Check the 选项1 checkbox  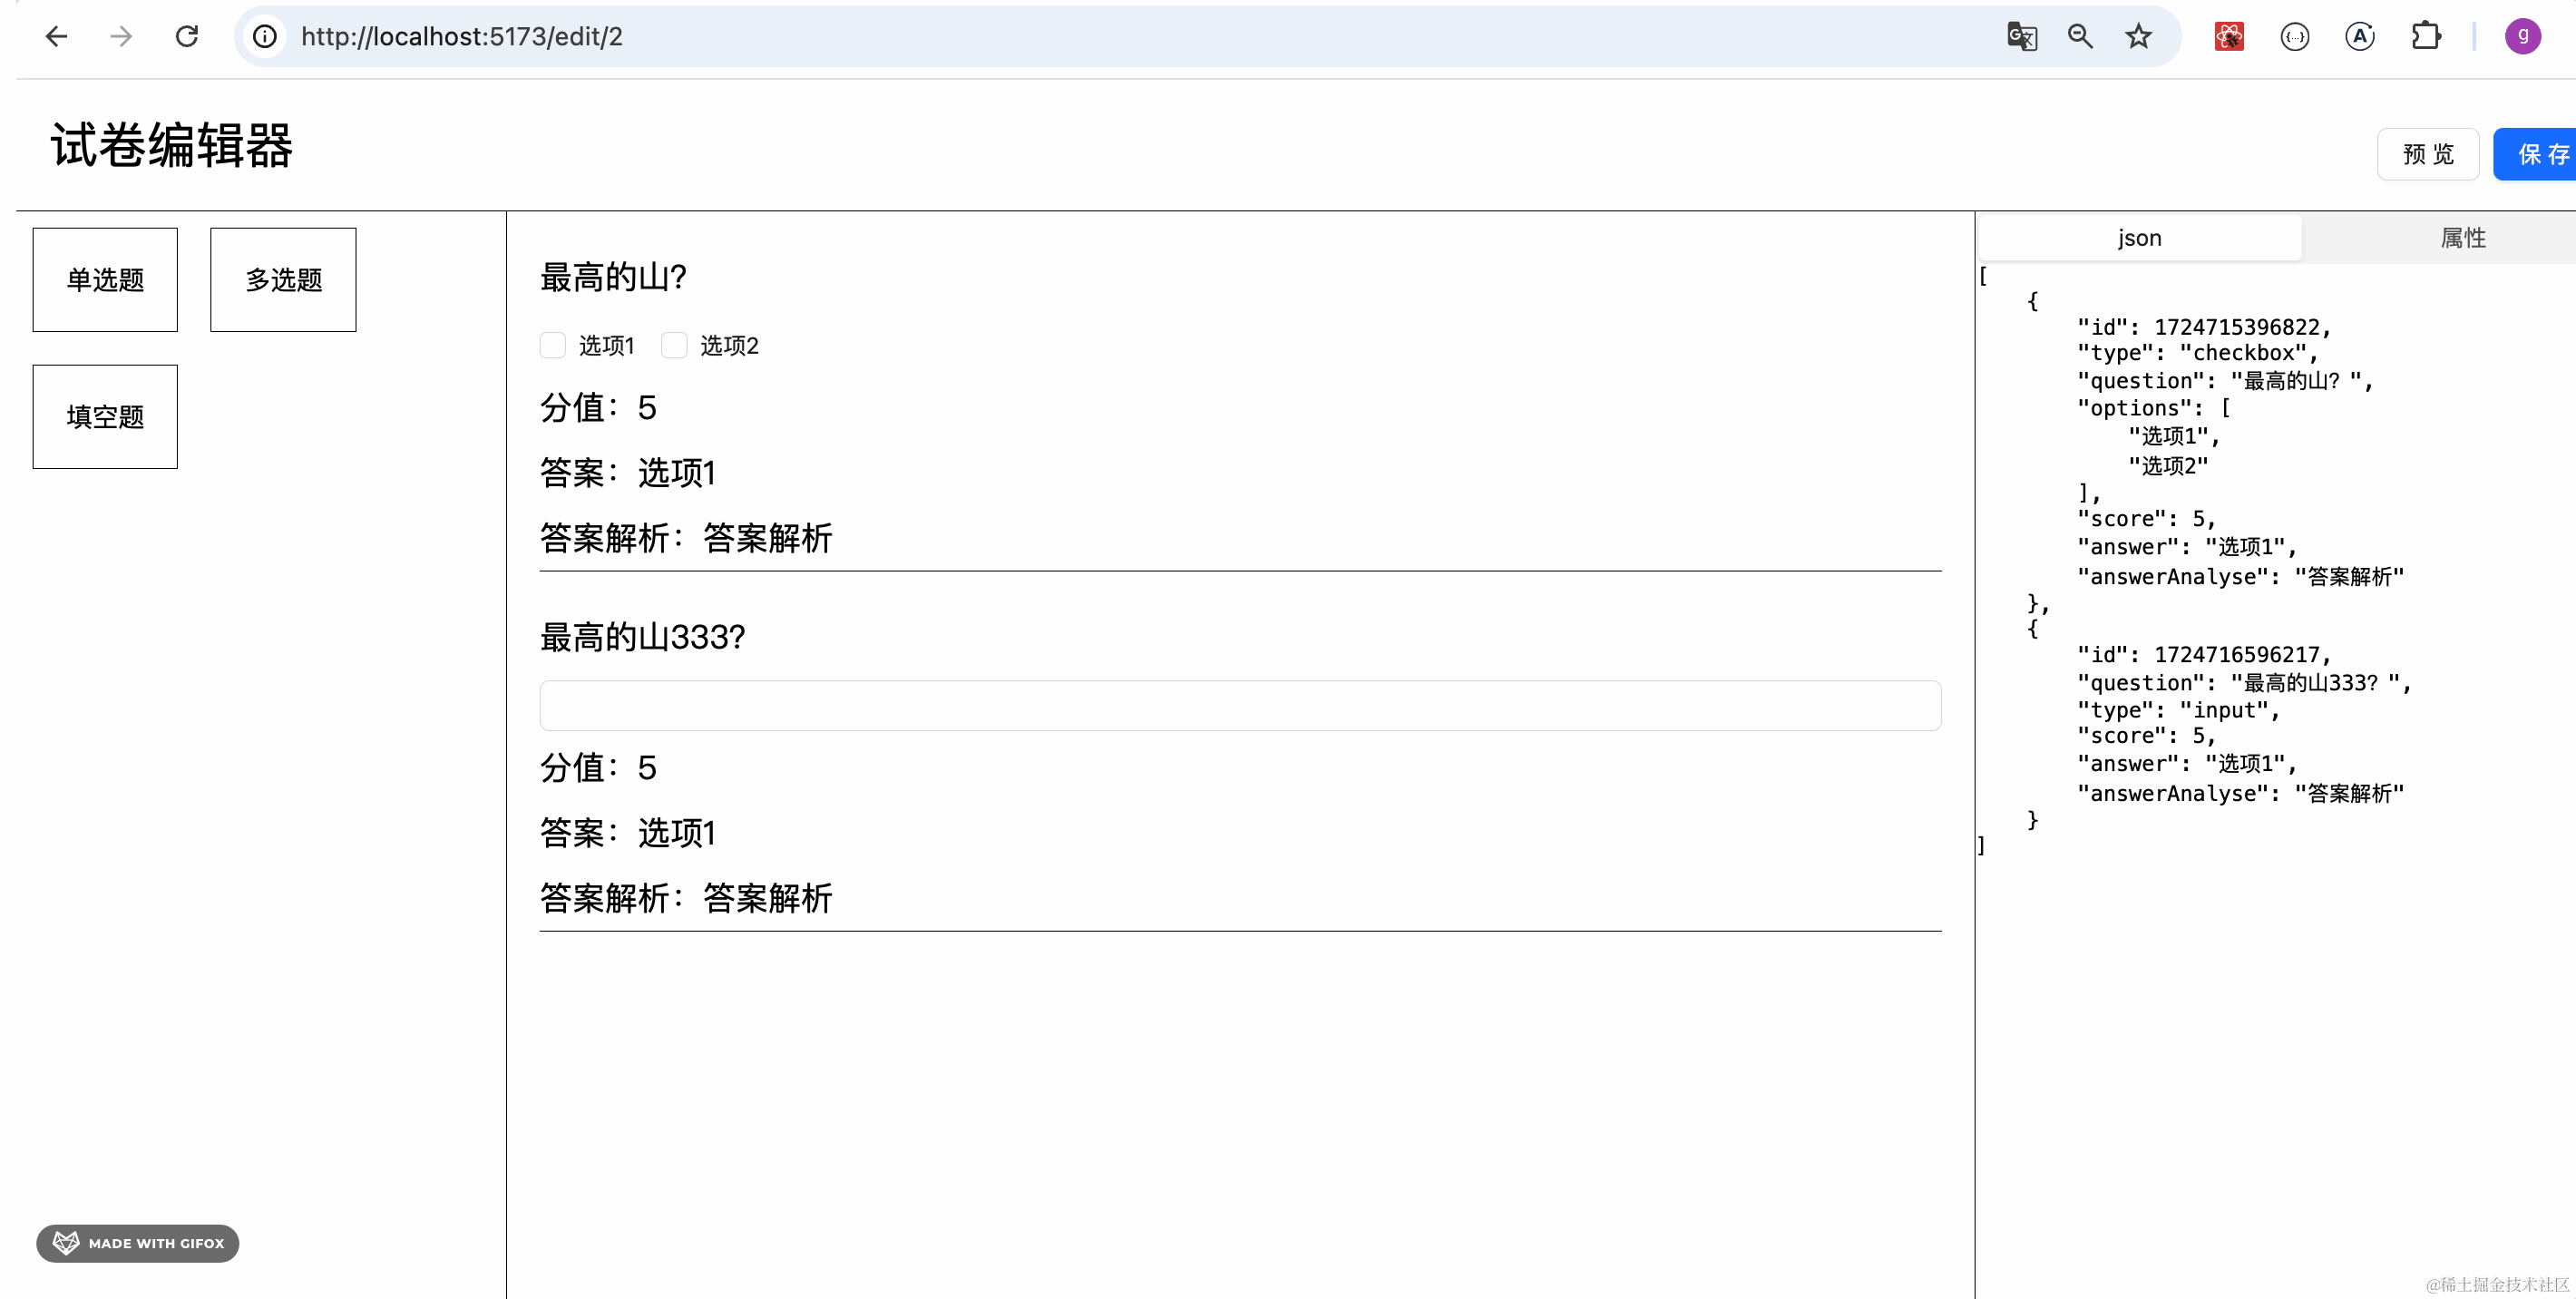coord(553,345)
